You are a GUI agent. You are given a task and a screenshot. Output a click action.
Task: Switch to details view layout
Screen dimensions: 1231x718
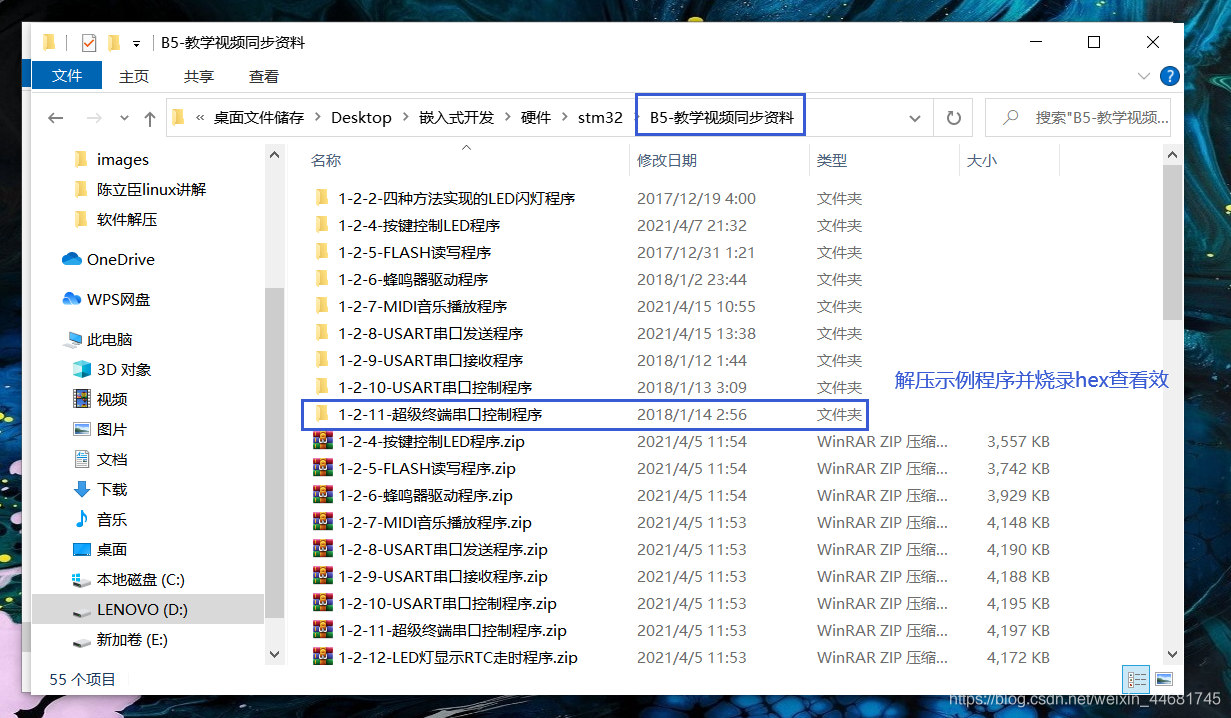coord(1137,680)
